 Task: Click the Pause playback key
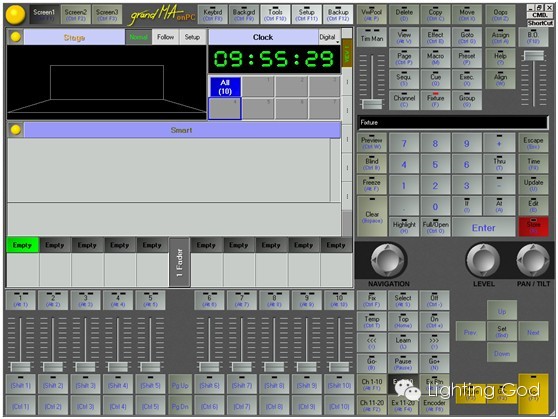(x=403, y=363)
